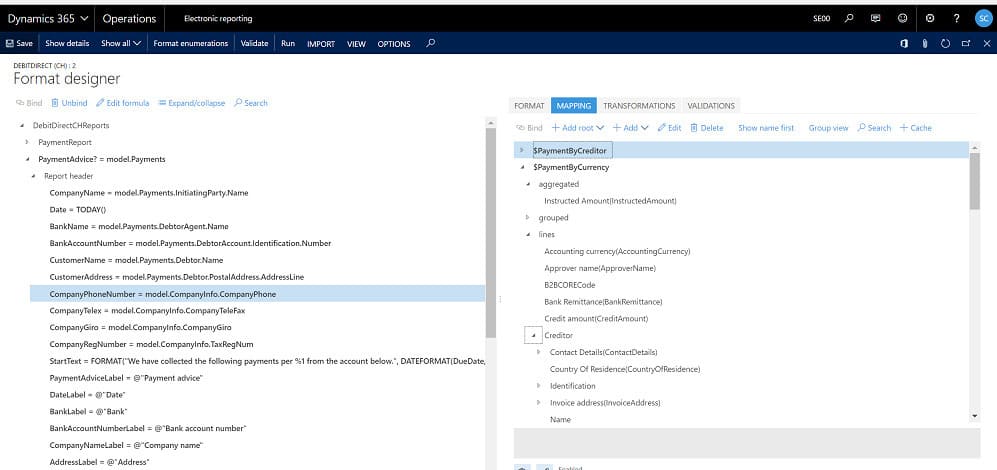Click Delete in the mapping toolbar
Screen dimensions: 997x470
[706, 128]
